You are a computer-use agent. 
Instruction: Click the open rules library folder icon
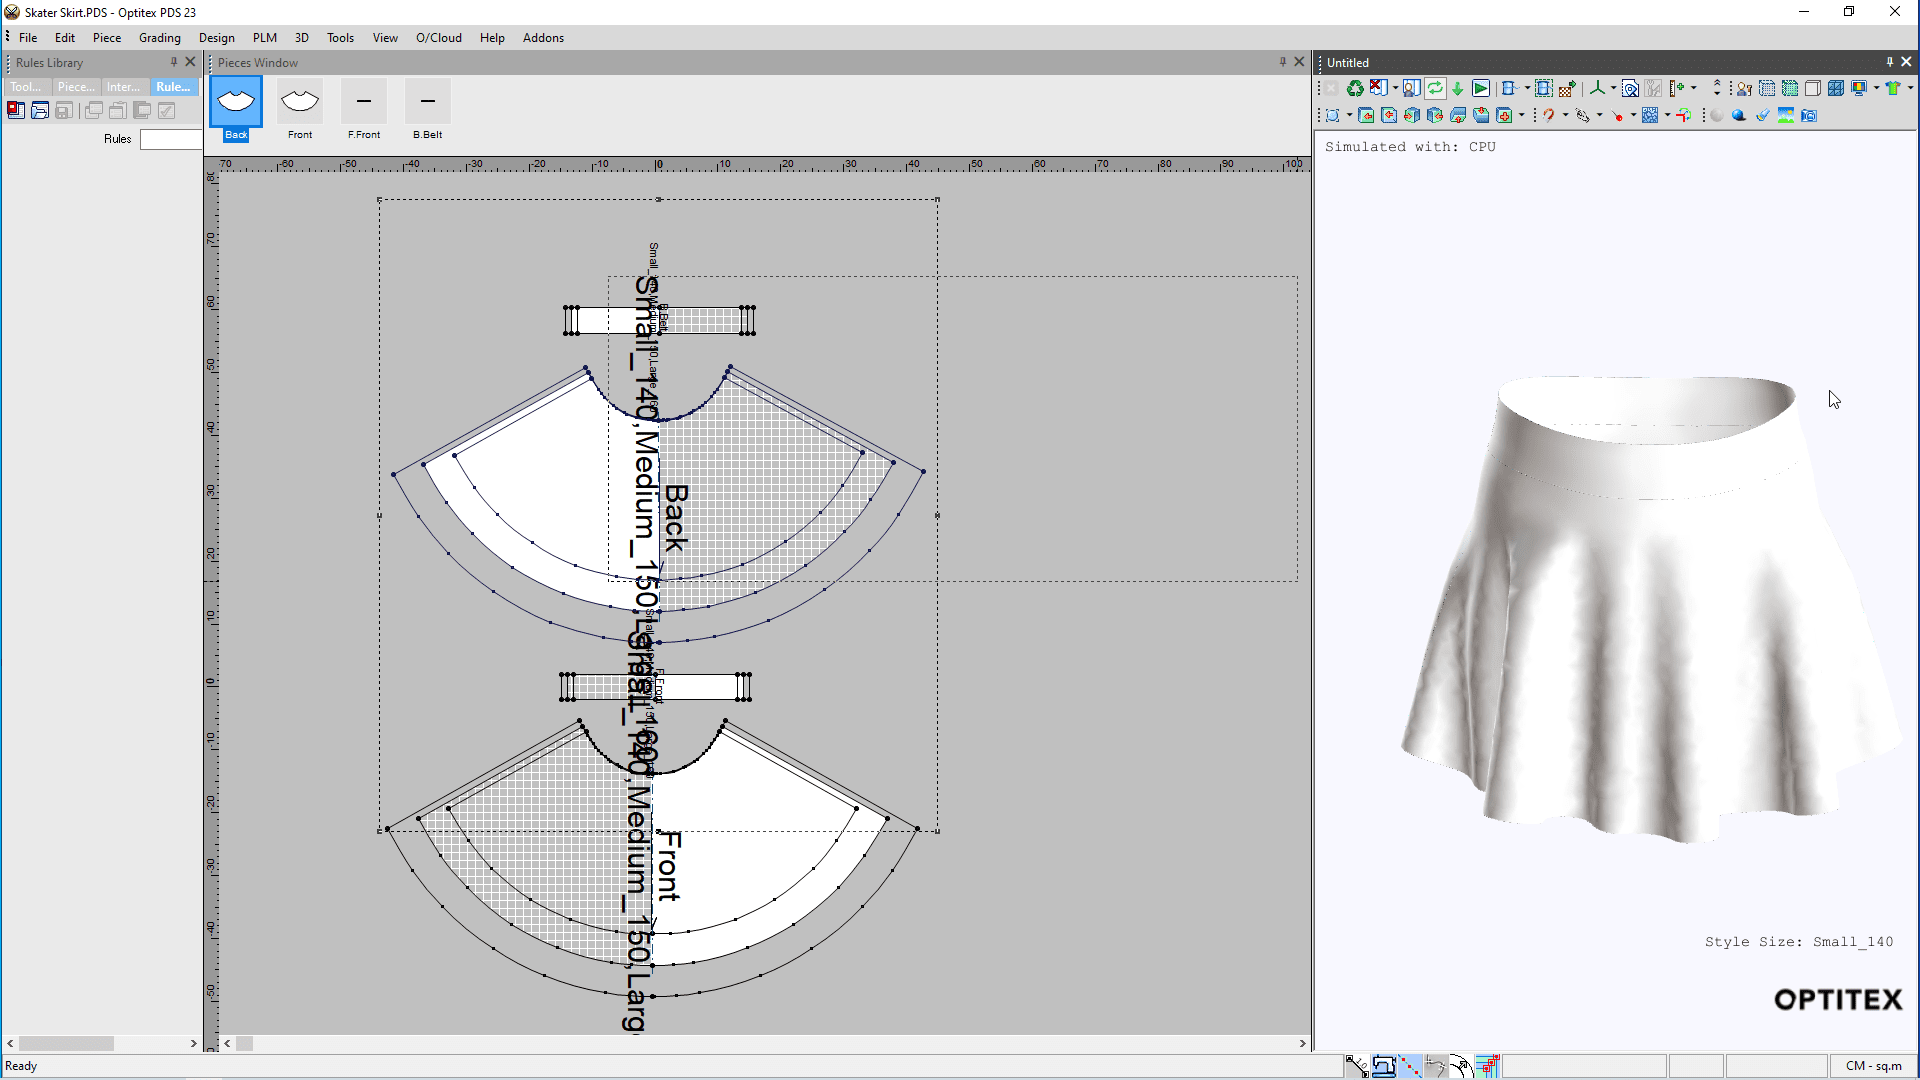(40, 111)
